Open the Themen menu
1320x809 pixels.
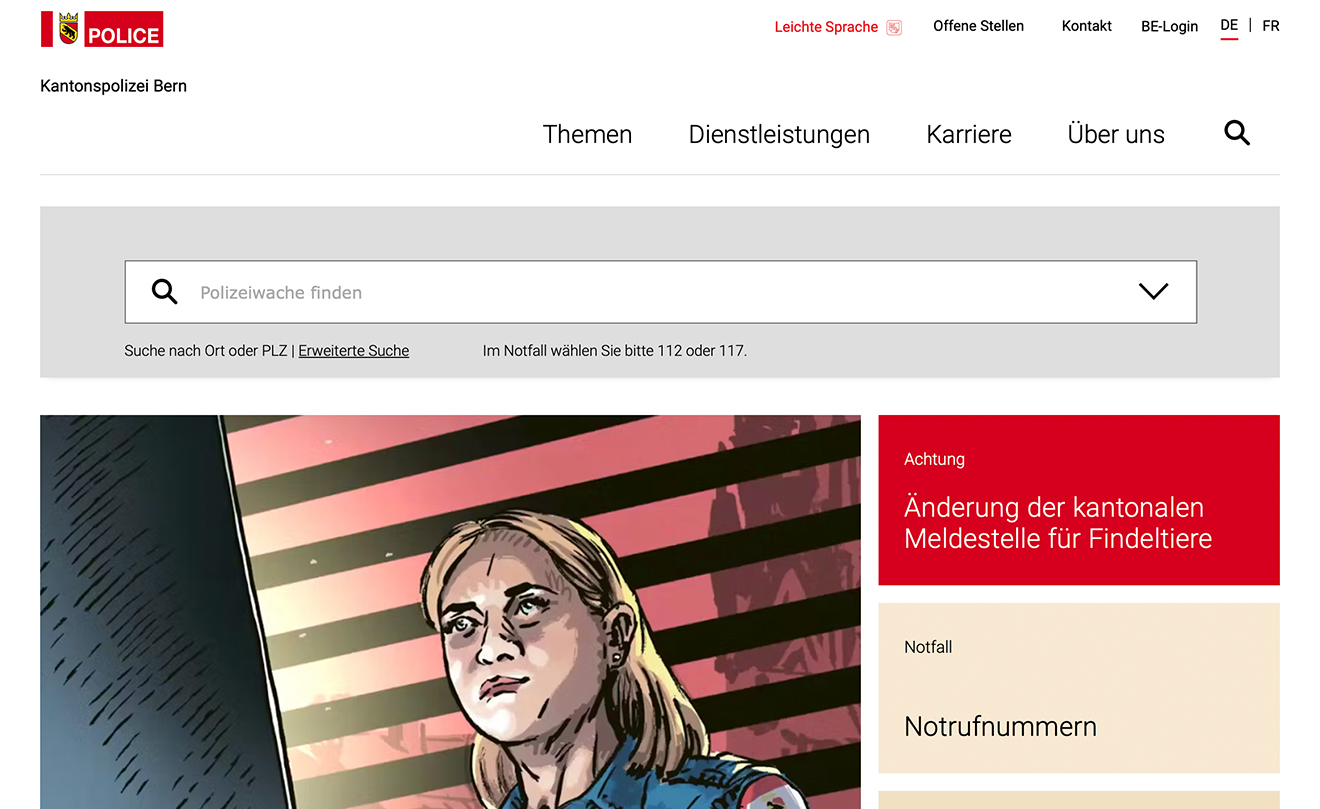[587, 134]
